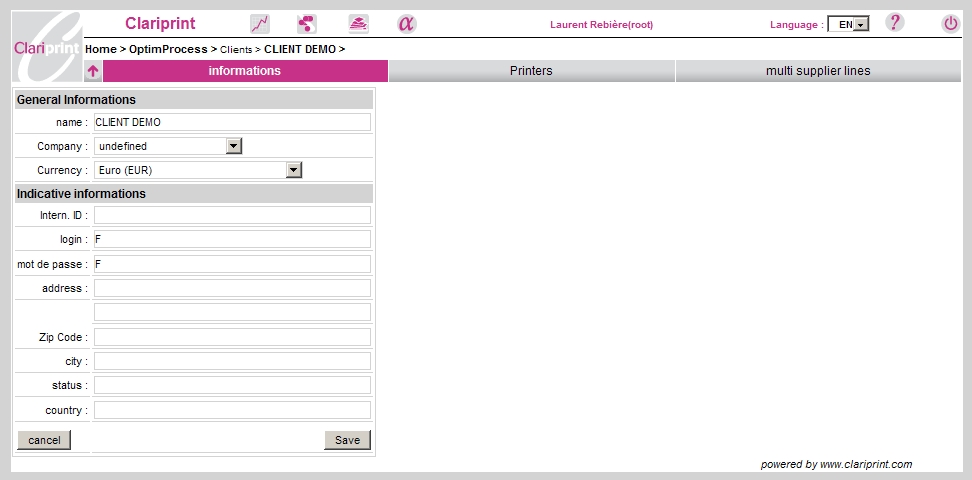Click the alpha symbol icon
The image size is (972, 480).
point(406,24)
